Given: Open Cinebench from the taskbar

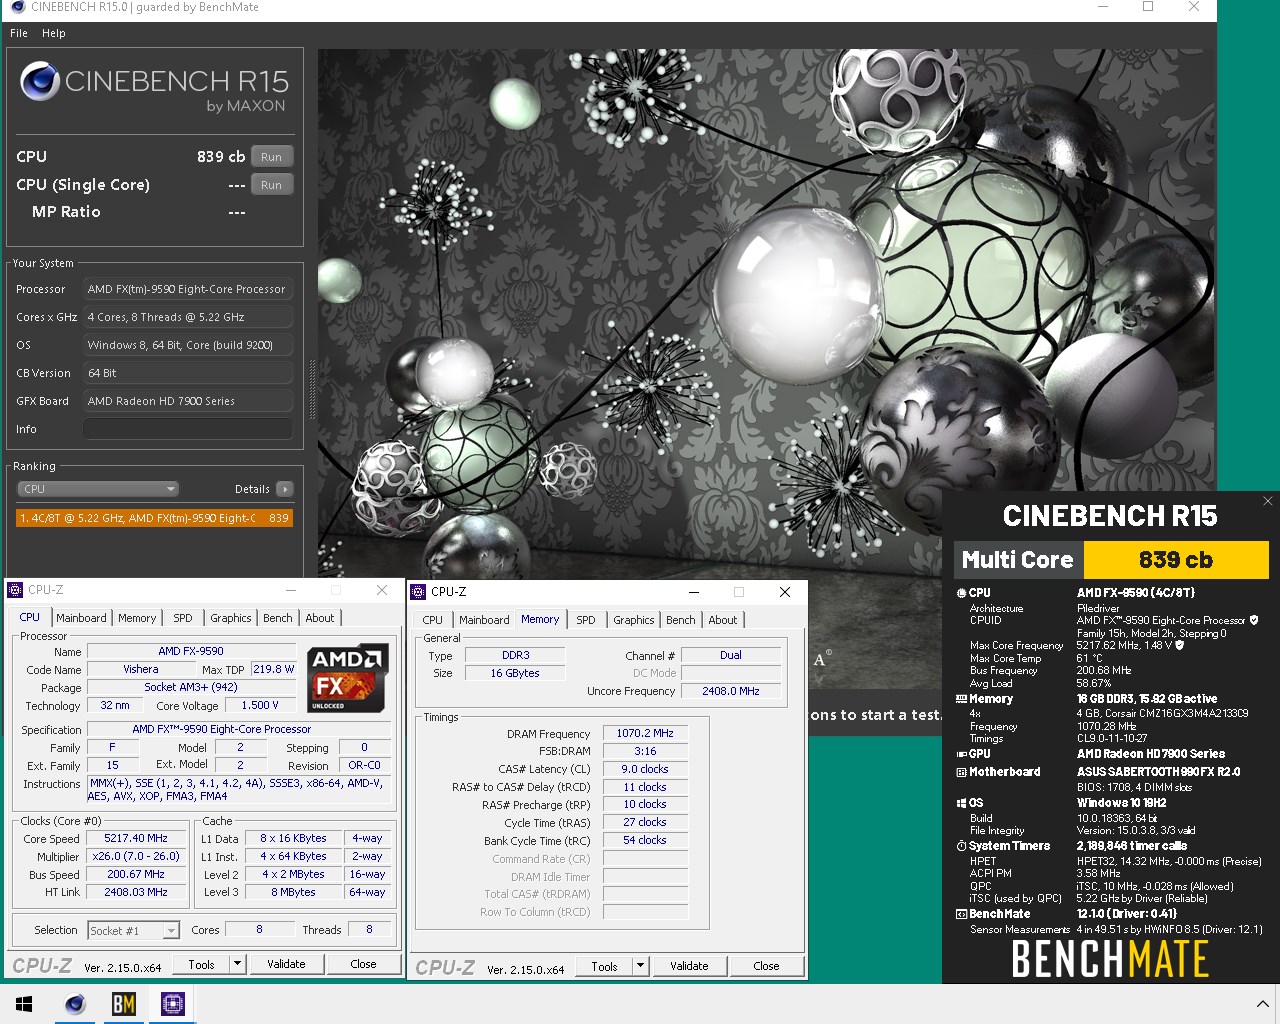Looking at the screenshot, I should pyautogui.click(x=75, y=1004).
